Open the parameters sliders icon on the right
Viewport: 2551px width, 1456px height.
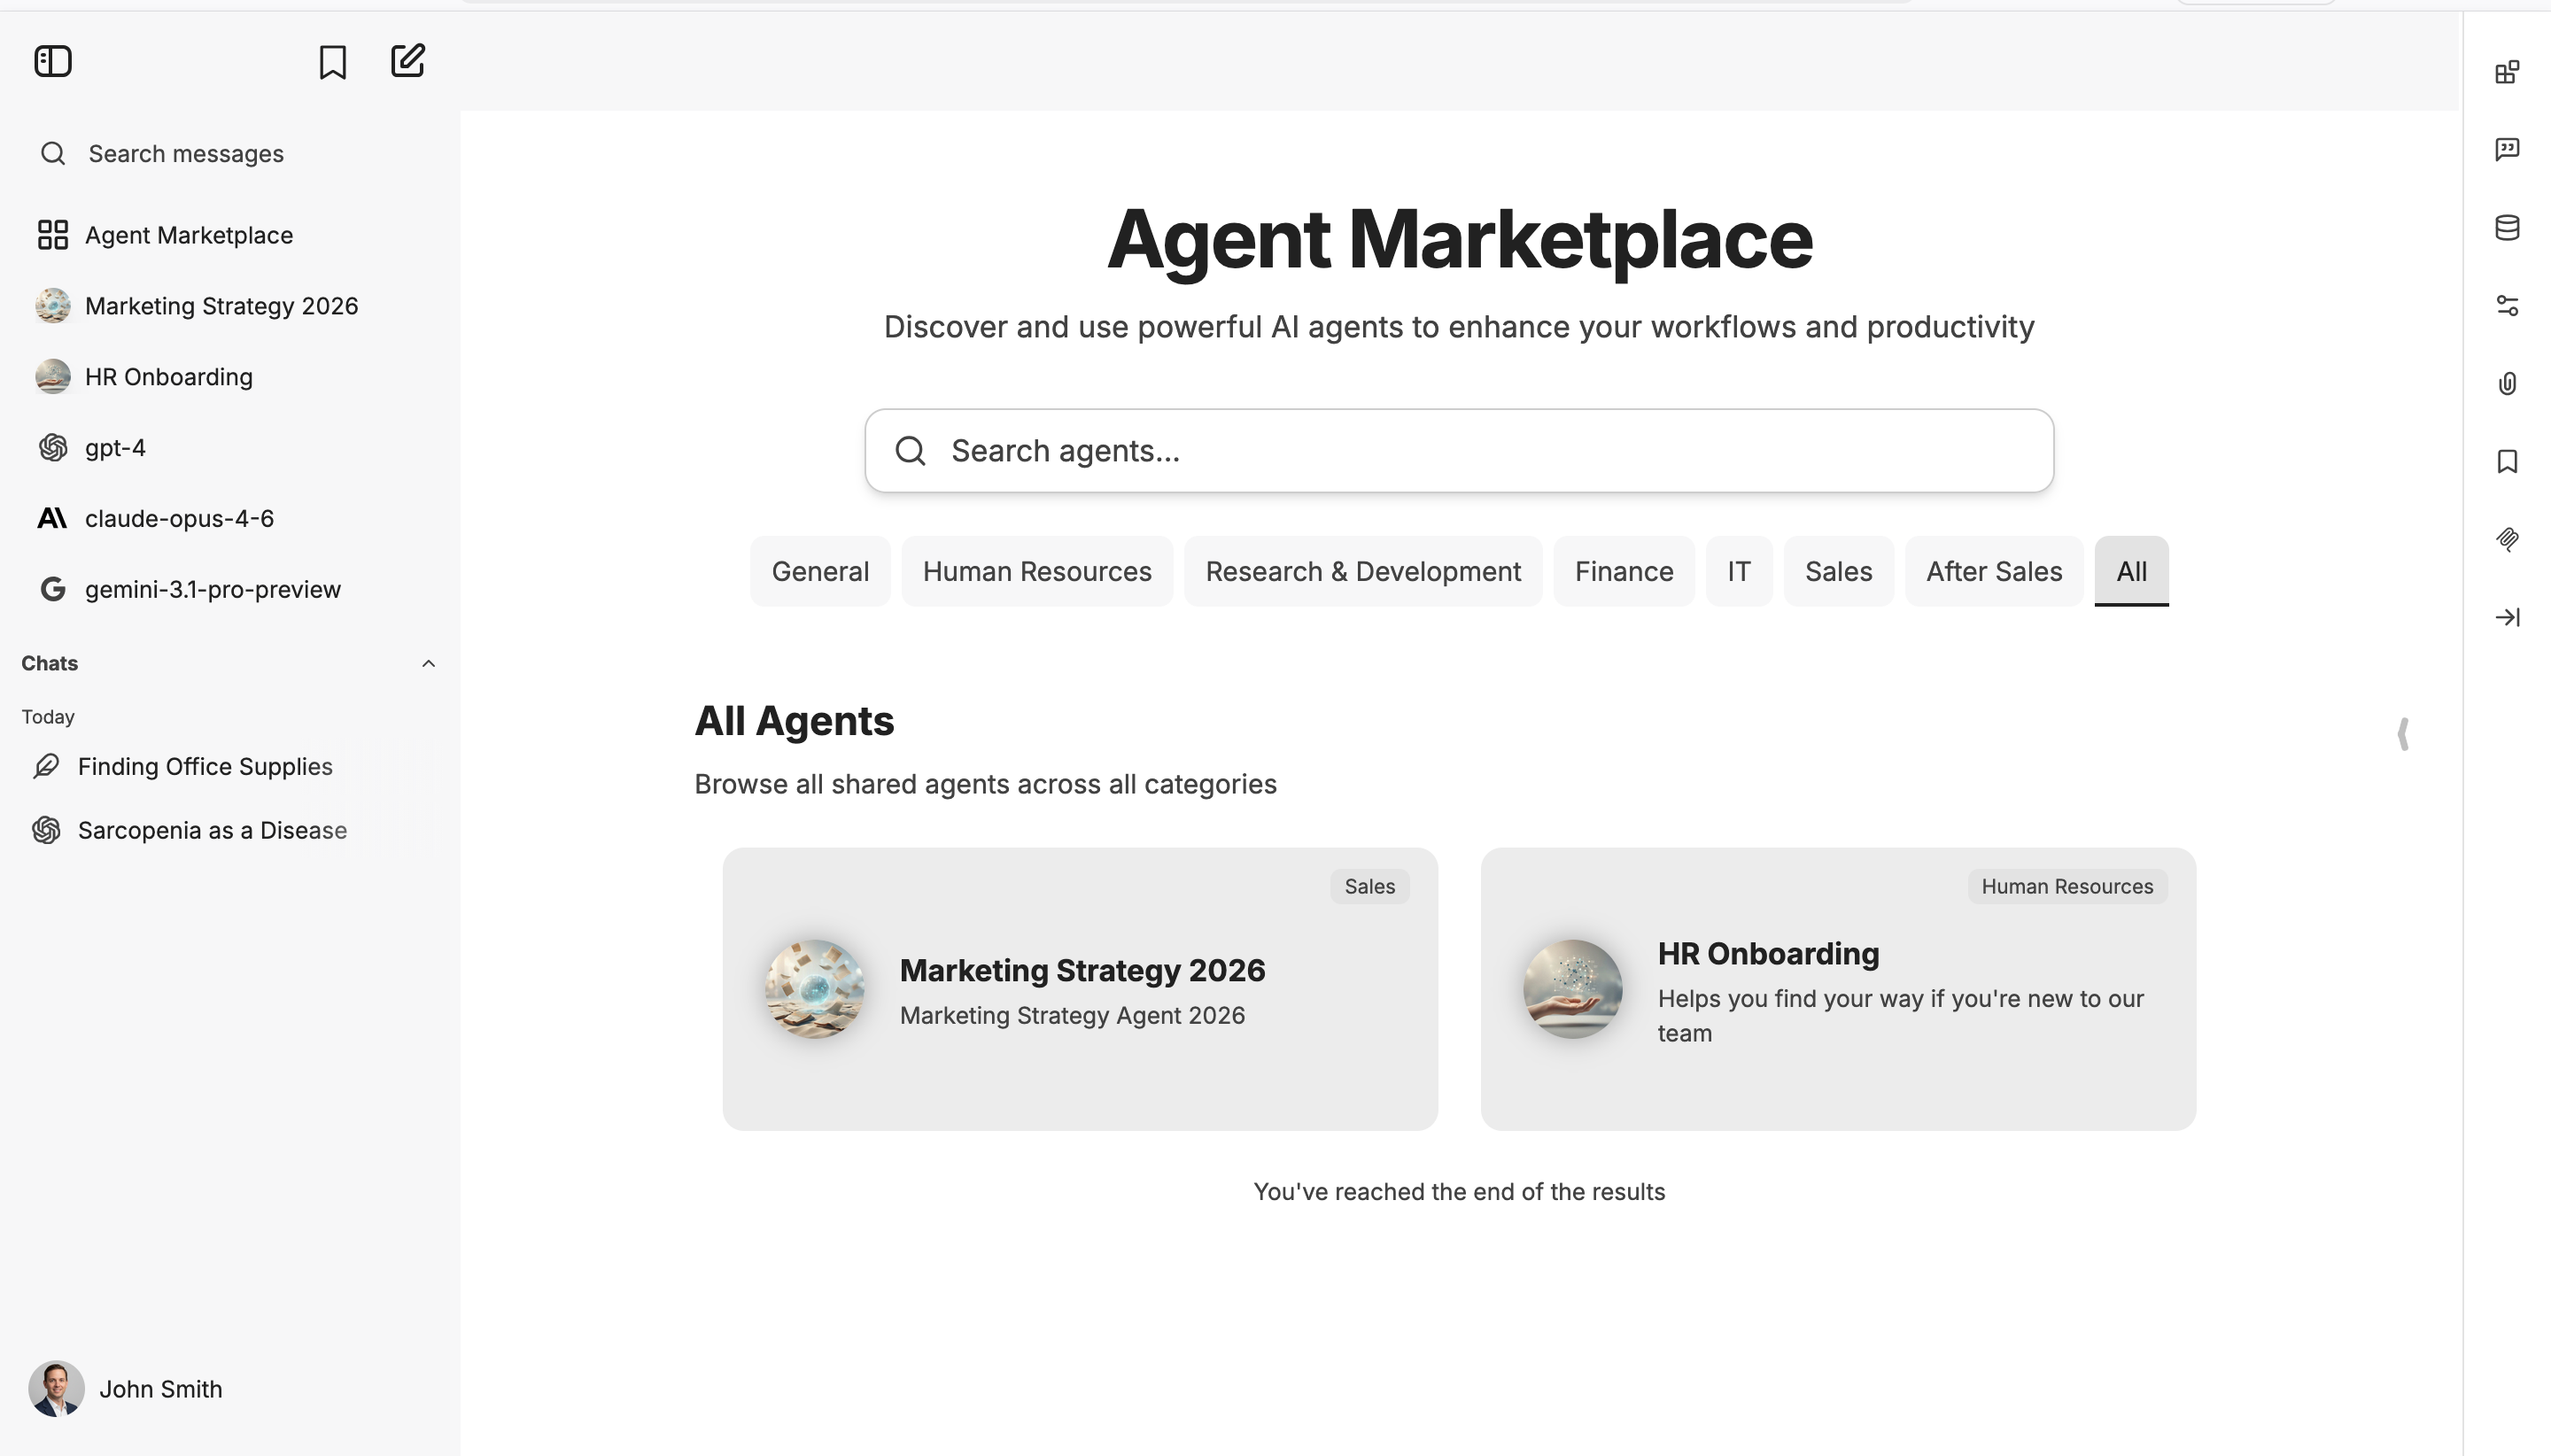pos(2508,305)
